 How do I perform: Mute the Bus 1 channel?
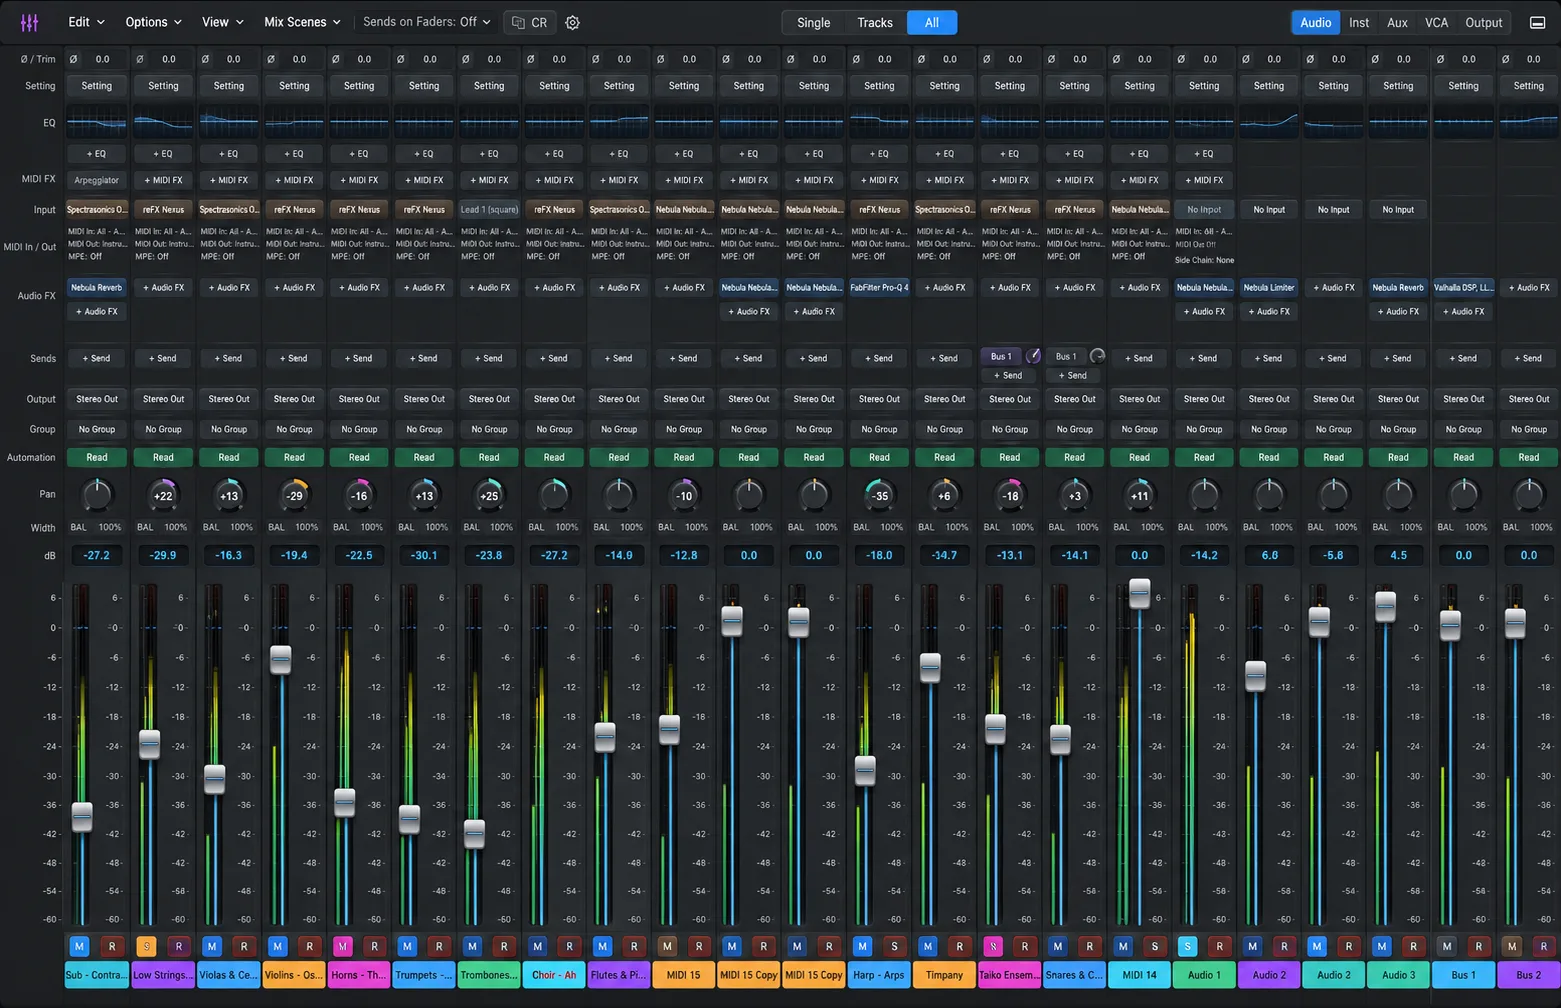1447,946
